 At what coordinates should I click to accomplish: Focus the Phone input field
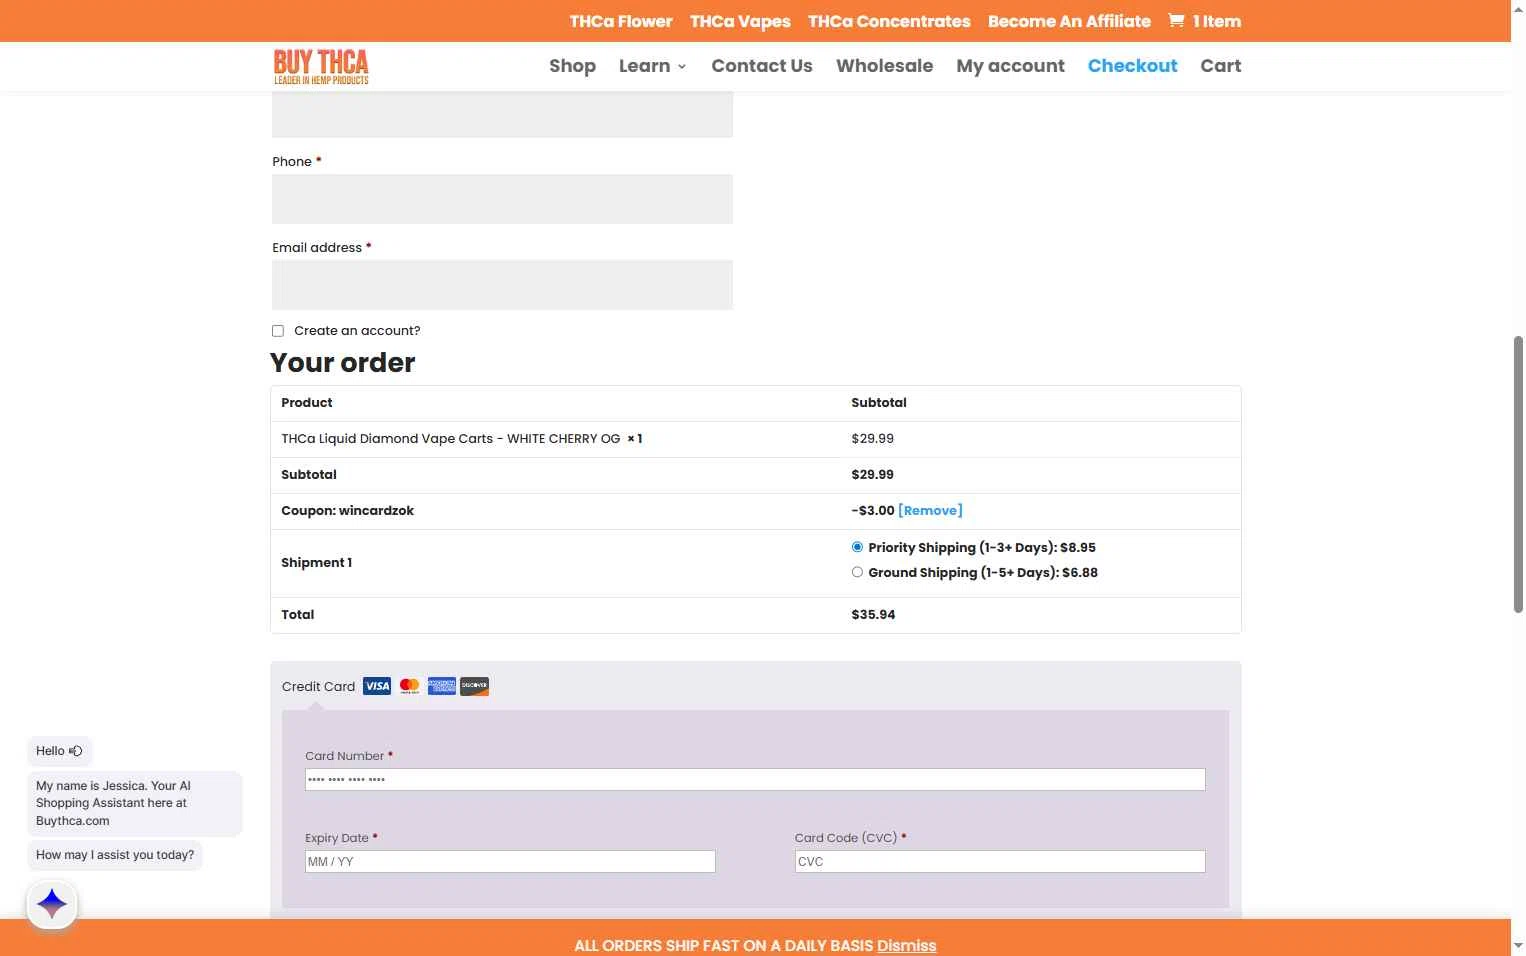pyautogui.click(x=502, y=199)
